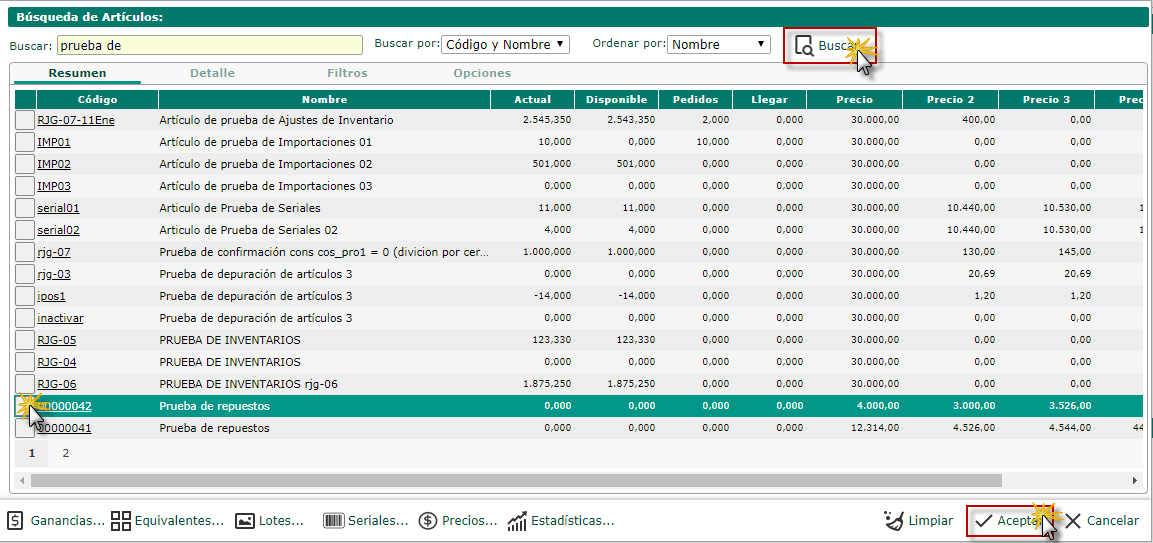1153x543 pixels.
Task: Click the Buscar magnifier icon
Action: point(804,46)
